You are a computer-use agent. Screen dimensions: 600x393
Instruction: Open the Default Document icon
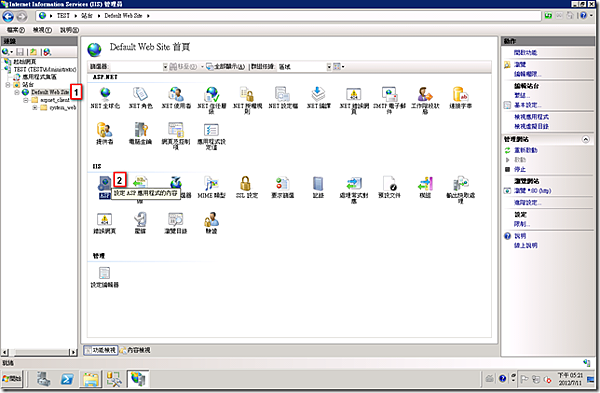tap(390, 184)
